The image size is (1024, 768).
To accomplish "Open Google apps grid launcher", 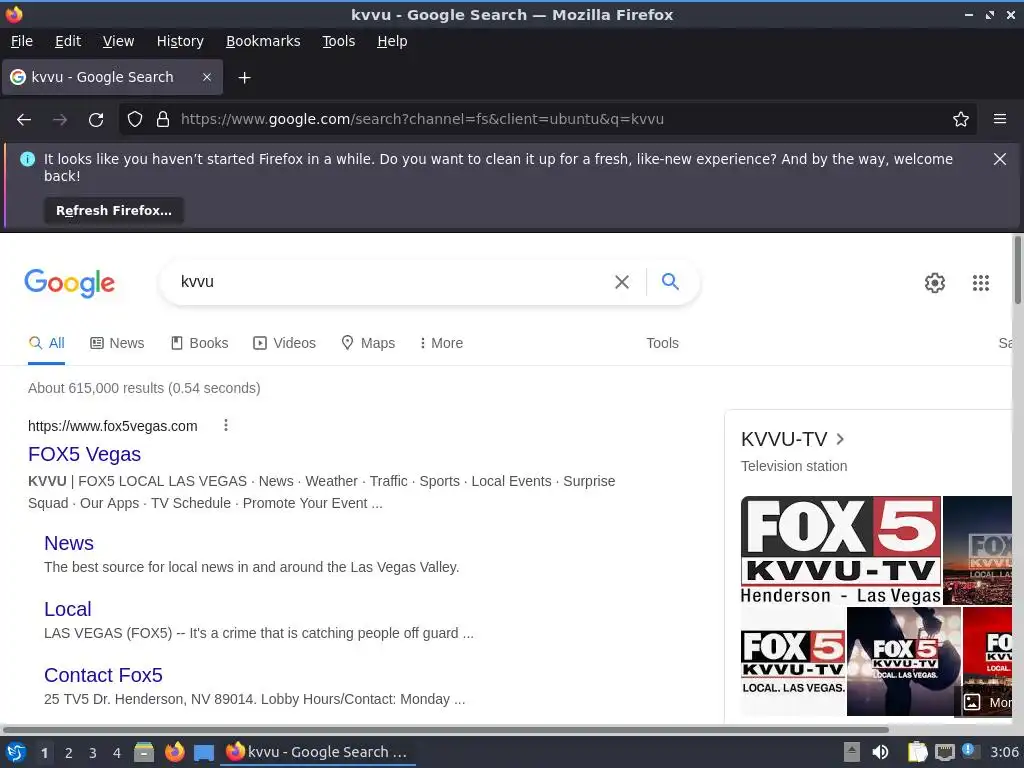I will pyautogui.click(x=981, y=283).
